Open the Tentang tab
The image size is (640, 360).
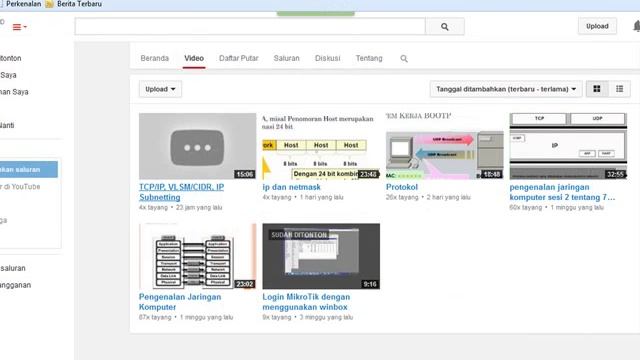369,58
